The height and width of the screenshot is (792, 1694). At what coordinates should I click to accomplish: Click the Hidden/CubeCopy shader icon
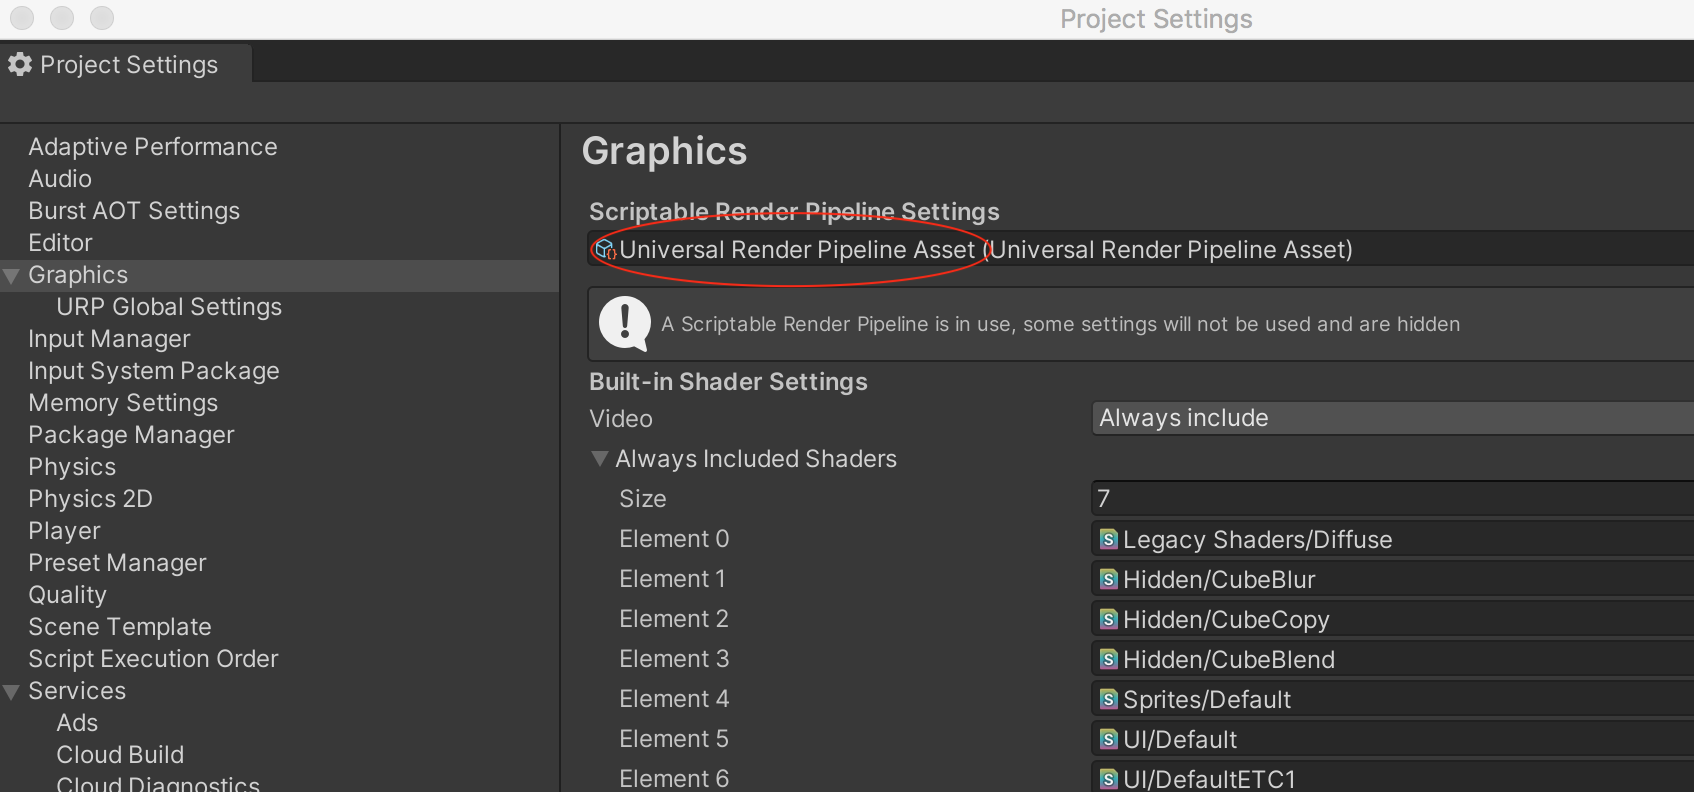coord(1108,620)
